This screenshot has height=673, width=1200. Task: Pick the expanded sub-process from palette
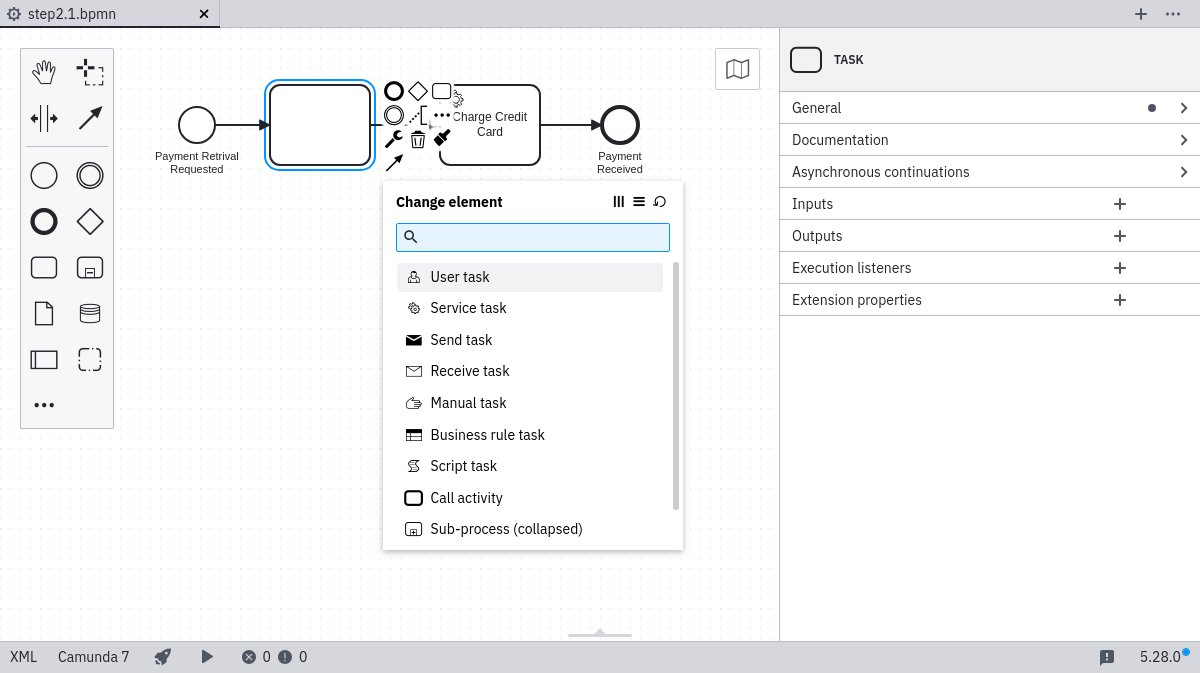click(x=90, y=267)
